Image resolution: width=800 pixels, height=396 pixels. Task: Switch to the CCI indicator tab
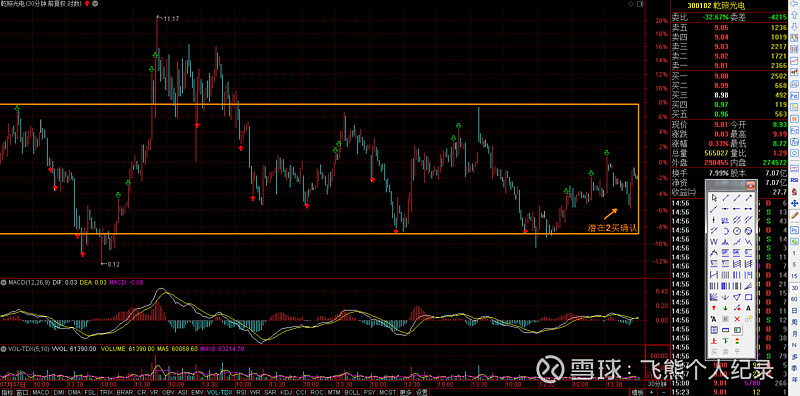[302, 392]
